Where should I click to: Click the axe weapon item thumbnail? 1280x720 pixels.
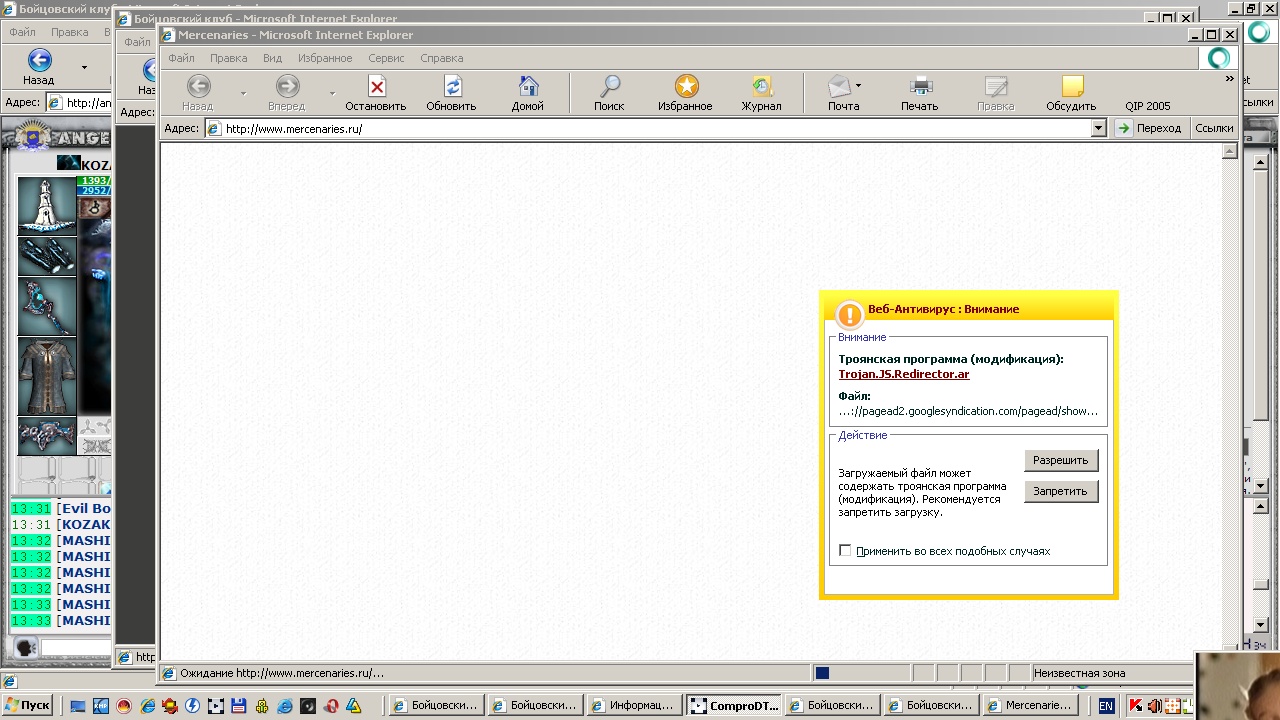coord(46,306)
